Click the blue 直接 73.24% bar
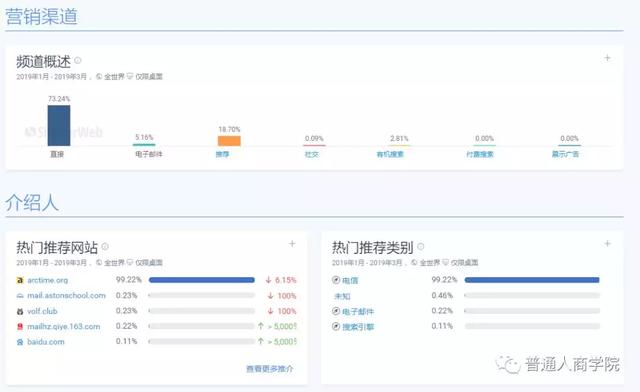 [x=59, y=125]
